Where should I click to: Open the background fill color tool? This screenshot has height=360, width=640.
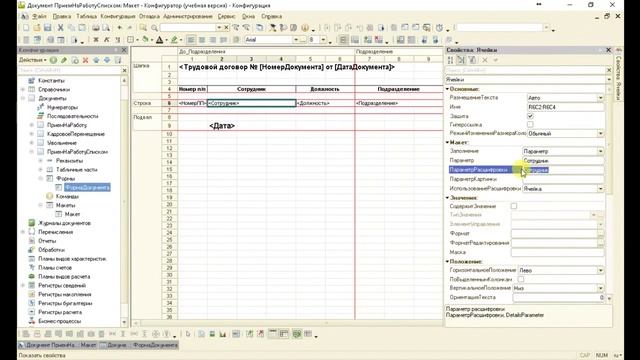(145, 40)
